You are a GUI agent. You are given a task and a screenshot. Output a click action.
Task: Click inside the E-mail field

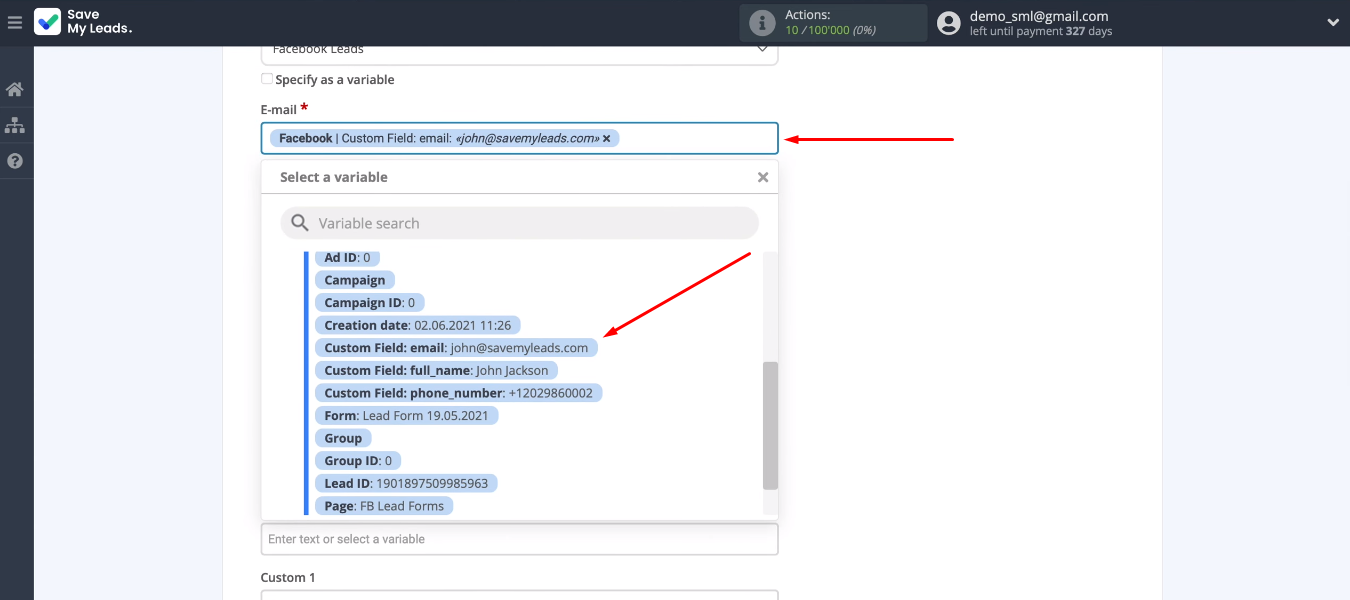point(519,138)
